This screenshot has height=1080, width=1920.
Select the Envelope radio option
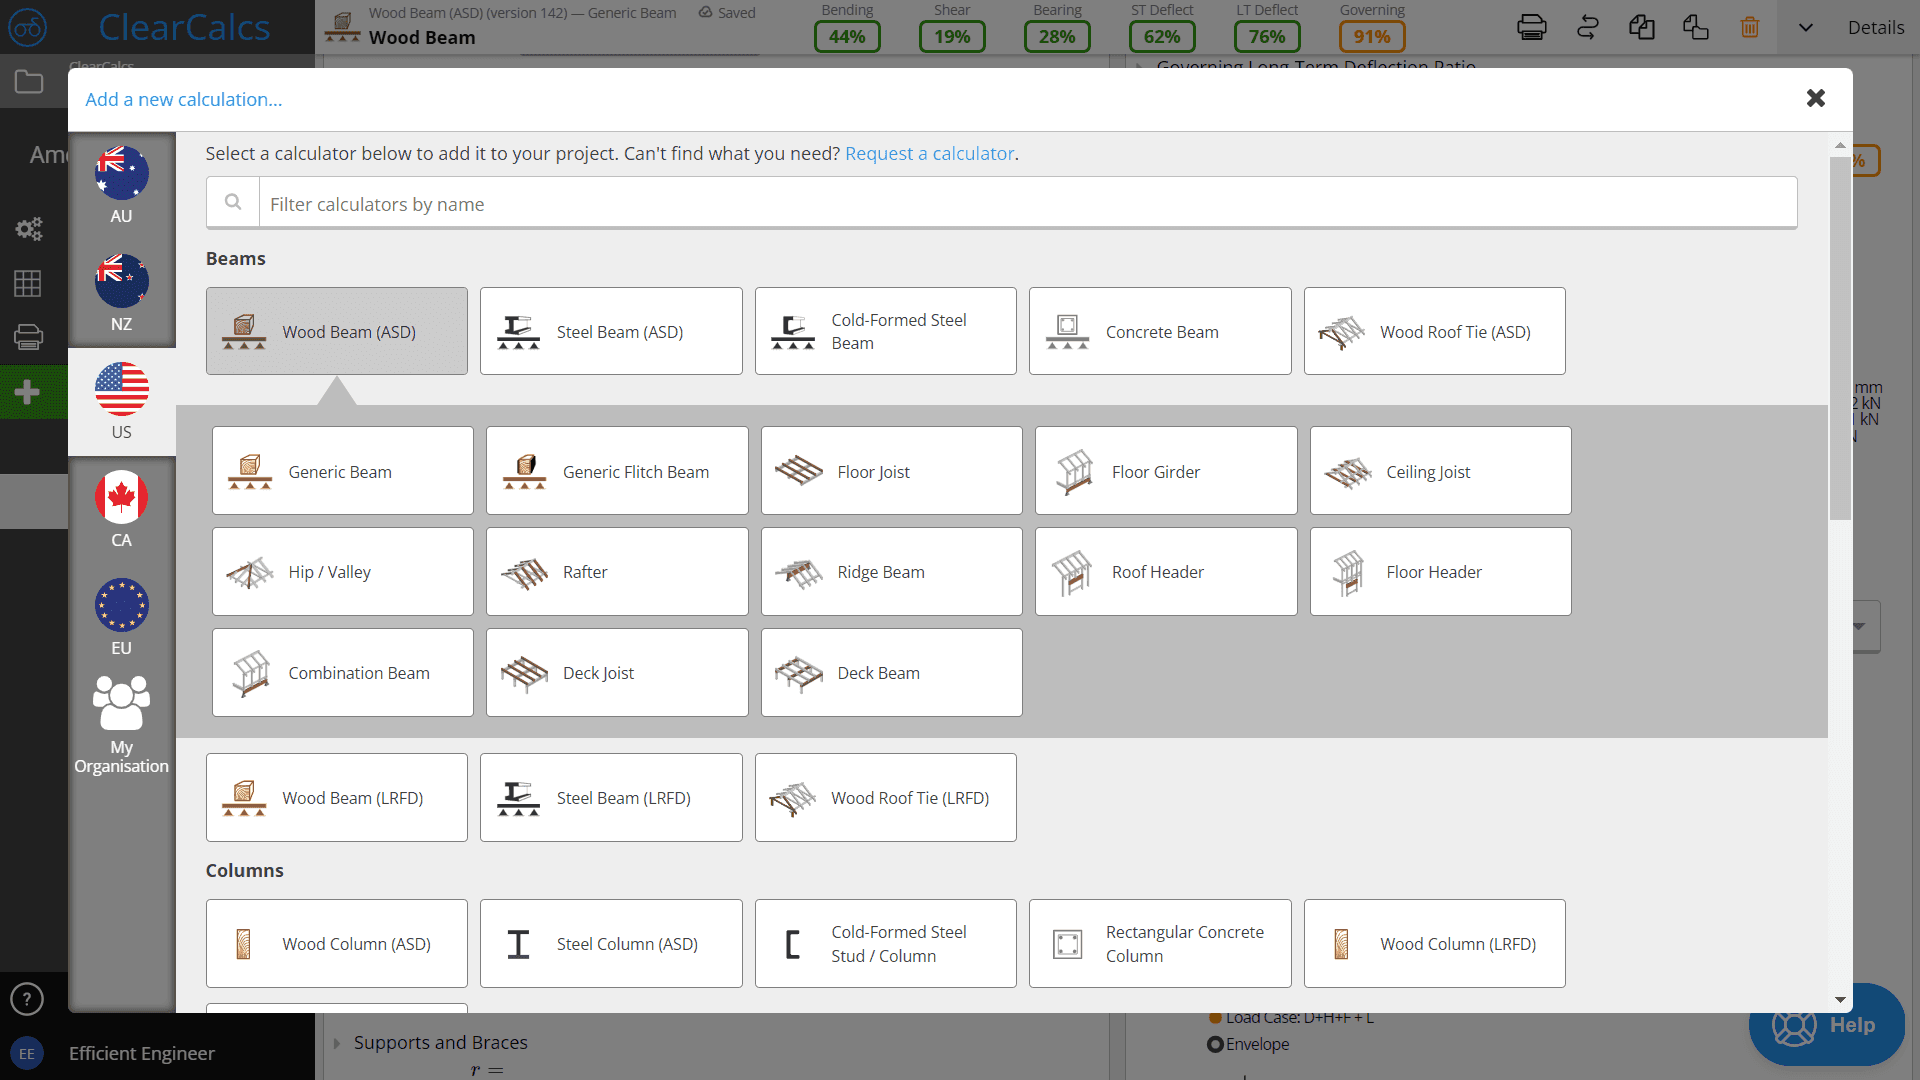[x=1215, y=1044]
